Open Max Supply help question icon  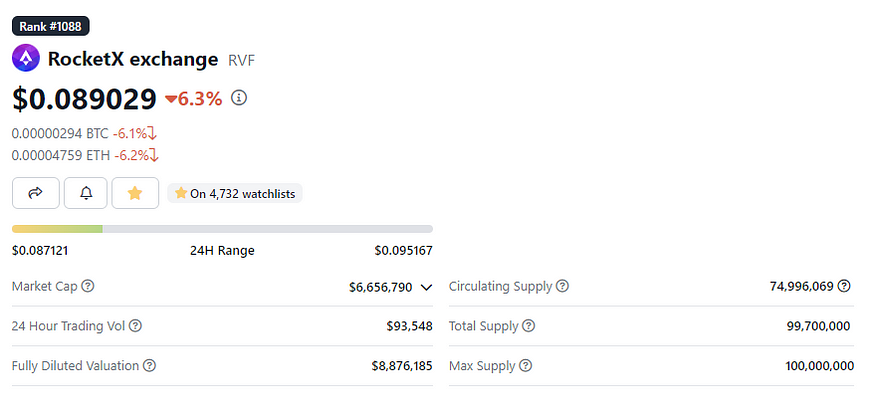coord(525,366)
